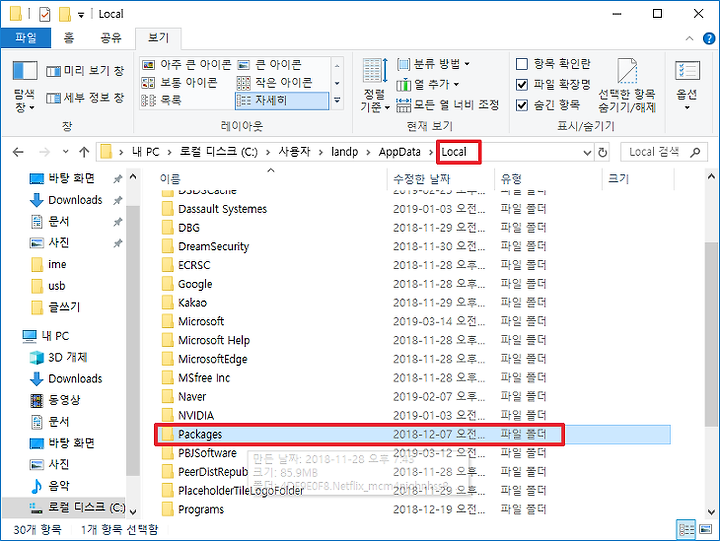The width and height of the screenshot is (720, 541).
Task: Open quick access toolbar customize dropdown
Action: point(81,15)
